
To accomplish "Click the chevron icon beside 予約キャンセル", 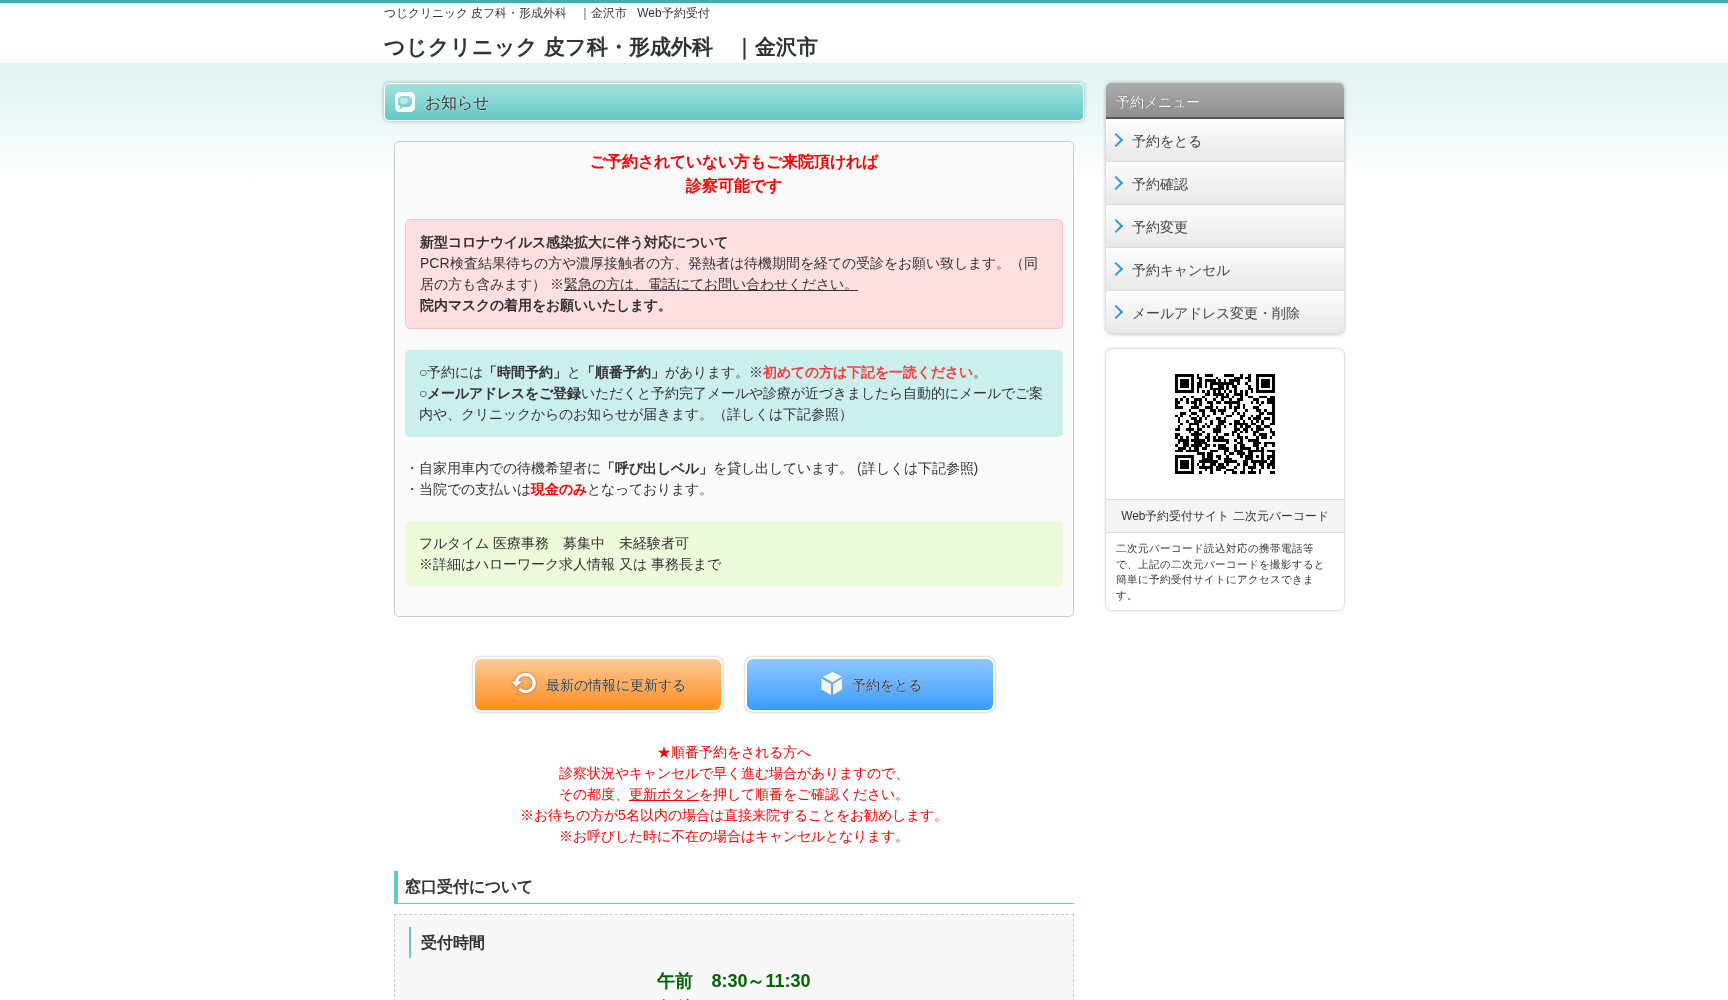I will pos(1118,269).
